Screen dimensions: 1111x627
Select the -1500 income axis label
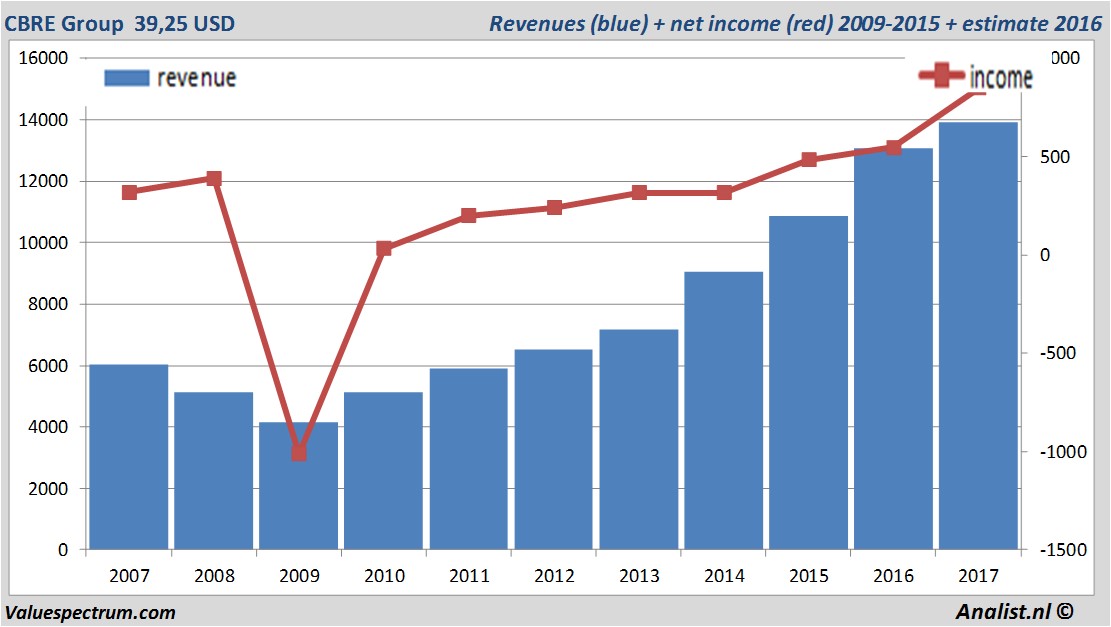[x=1063, y=550]
